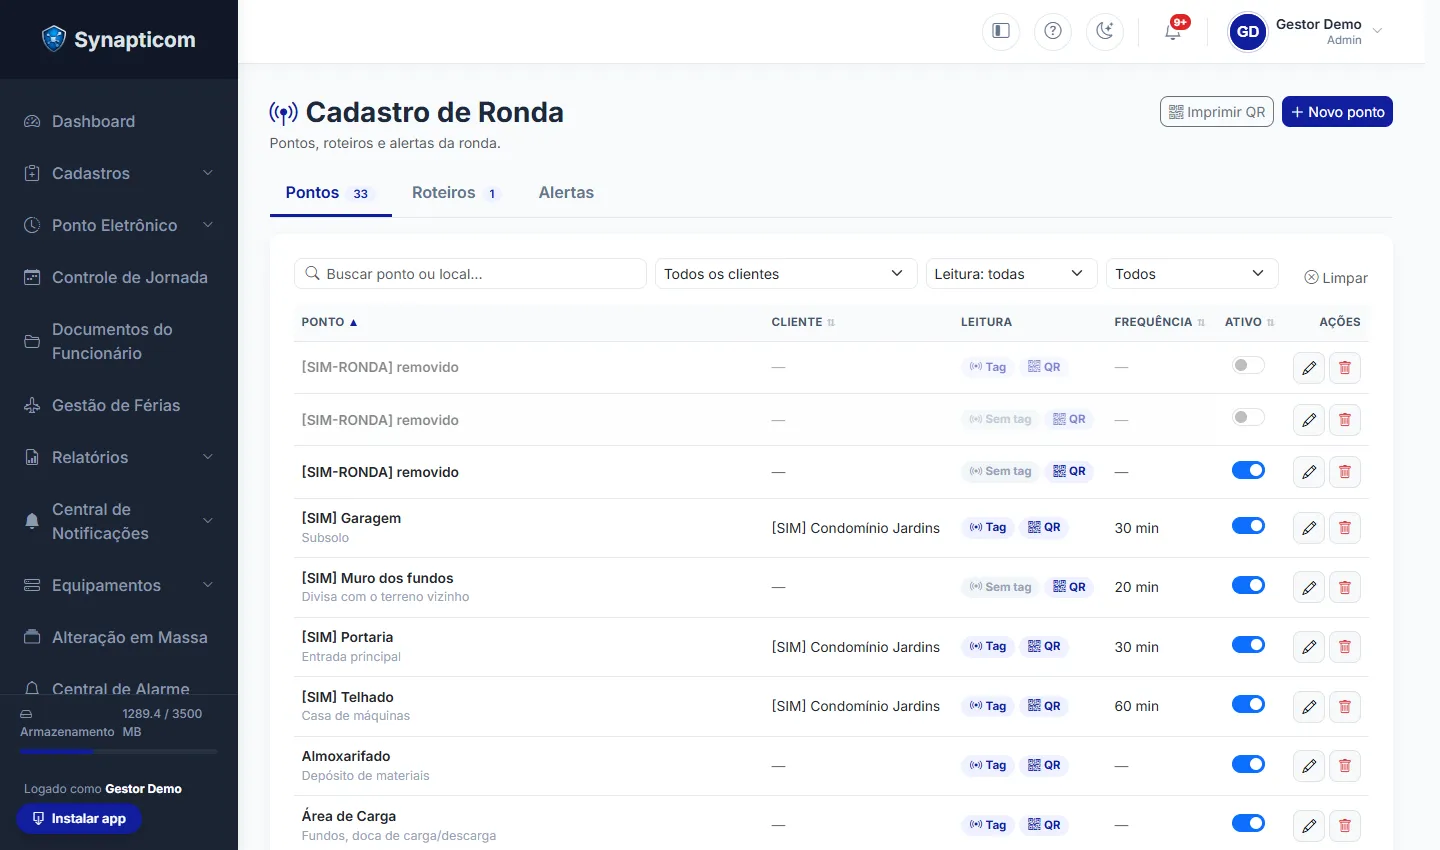Edit the Área de Carga point
This screenshot has width=1440, height=850.
[x=1309, y=826]
